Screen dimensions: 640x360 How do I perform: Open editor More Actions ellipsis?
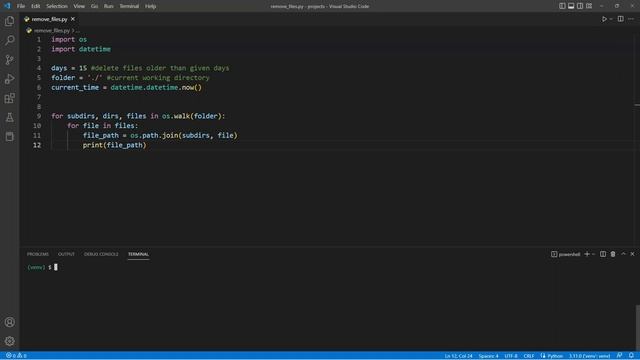coord(631,19)
